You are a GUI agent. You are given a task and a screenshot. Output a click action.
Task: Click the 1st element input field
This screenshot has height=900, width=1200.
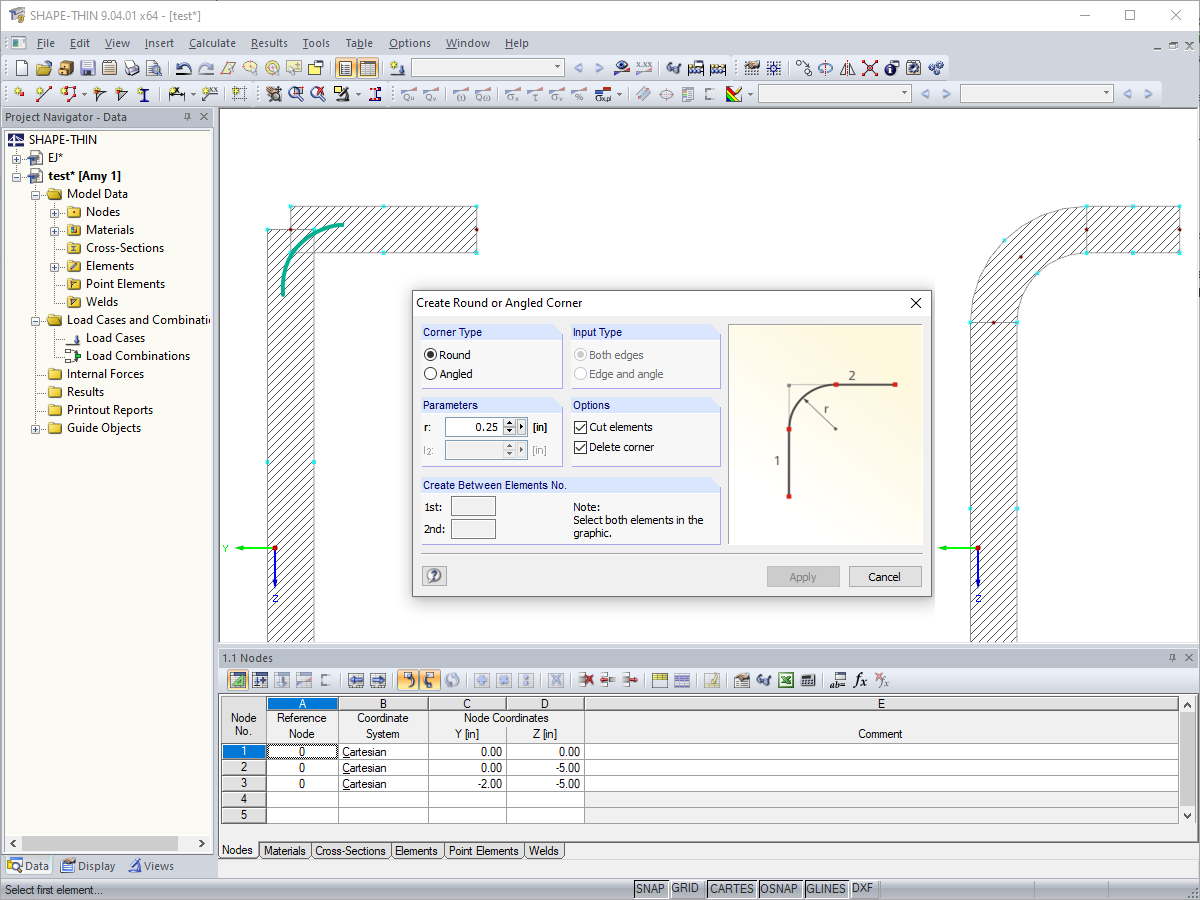coord(473,506)
